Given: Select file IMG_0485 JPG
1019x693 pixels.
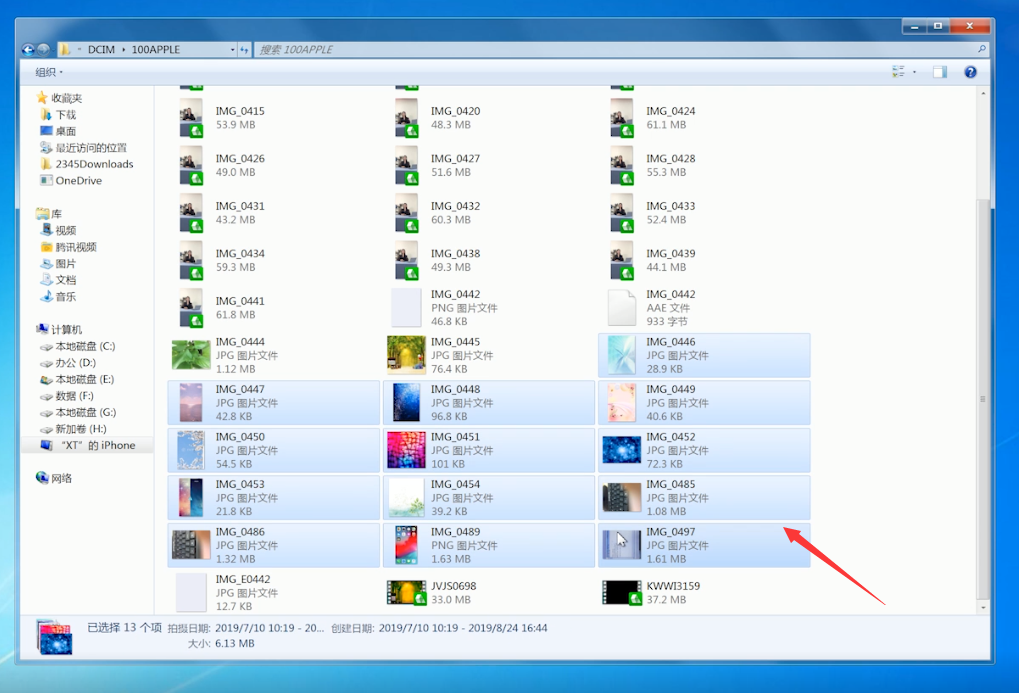Looking at the screenshot, I should [704, 497].
